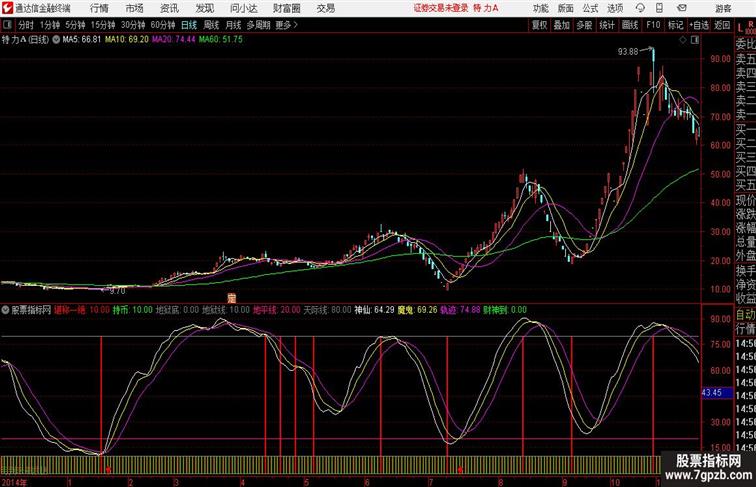This screenshot has width=756, height=487.
Task: Switch to 月线 monthly tab
Action: (233, 25)
